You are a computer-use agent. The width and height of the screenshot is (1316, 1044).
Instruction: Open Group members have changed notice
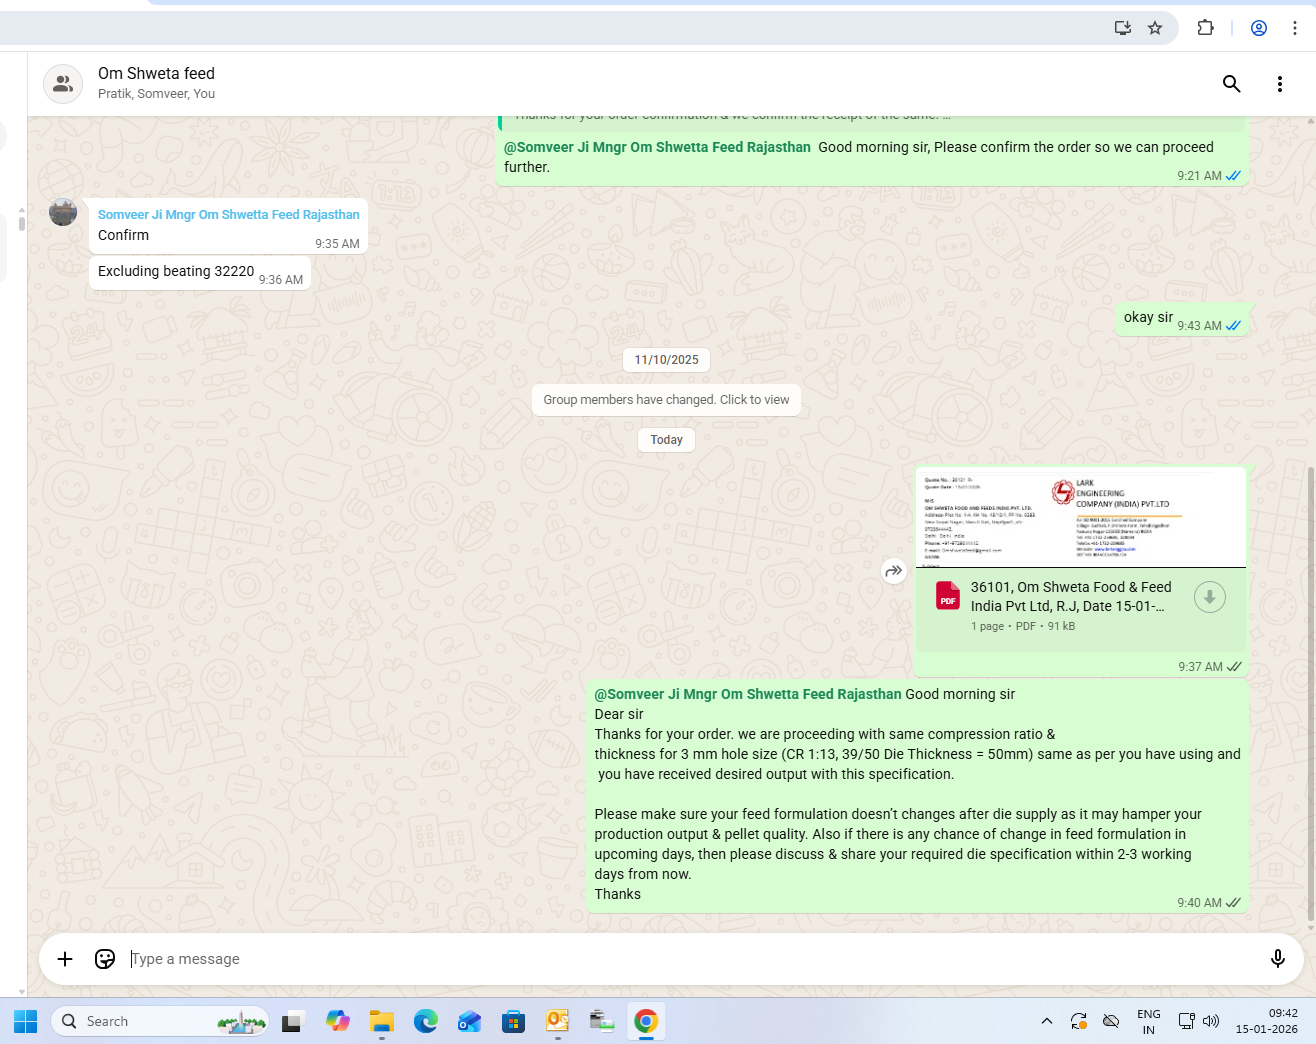click(x=666, y=400)
